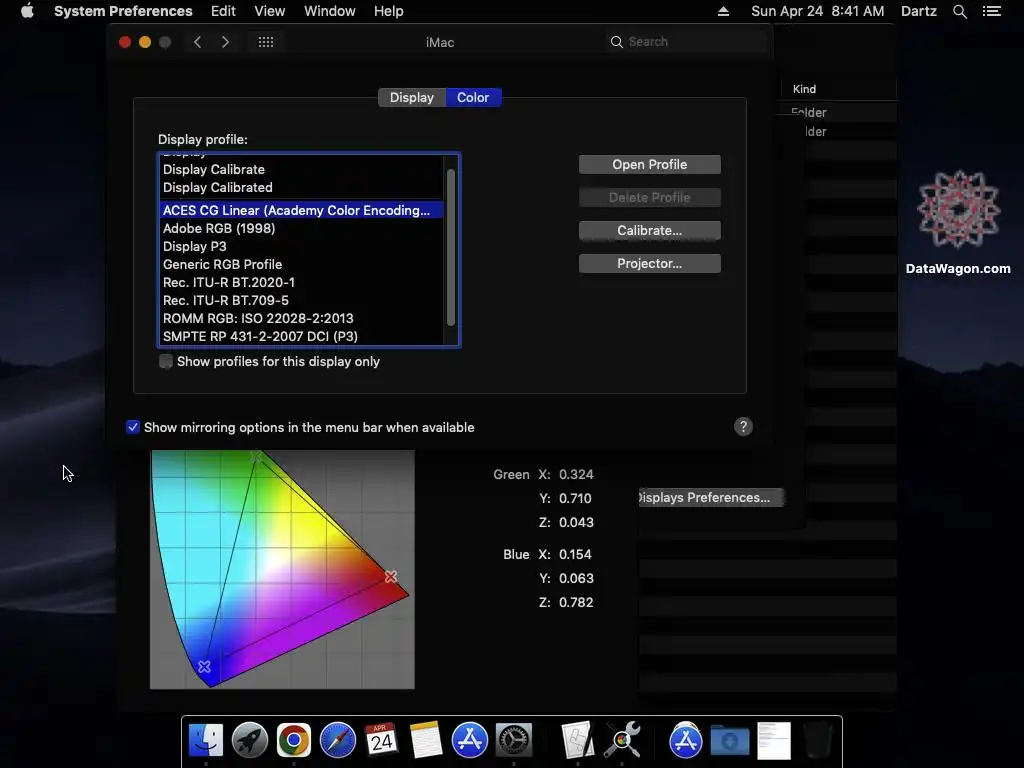This screenshot has width=1024, height=768.
Task: Click Displays Preferences... in ColorSync window
Action: (x=711, y=498)
